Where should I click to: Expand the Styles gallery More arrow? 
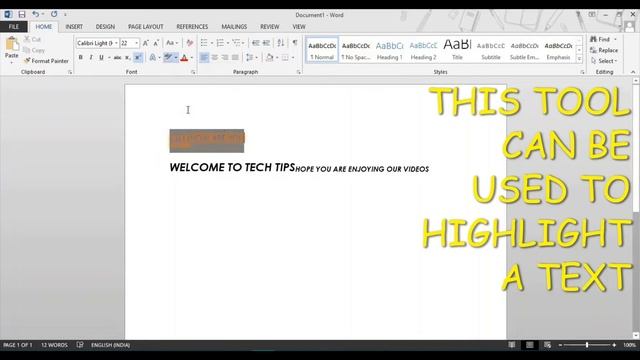[579, 59]
